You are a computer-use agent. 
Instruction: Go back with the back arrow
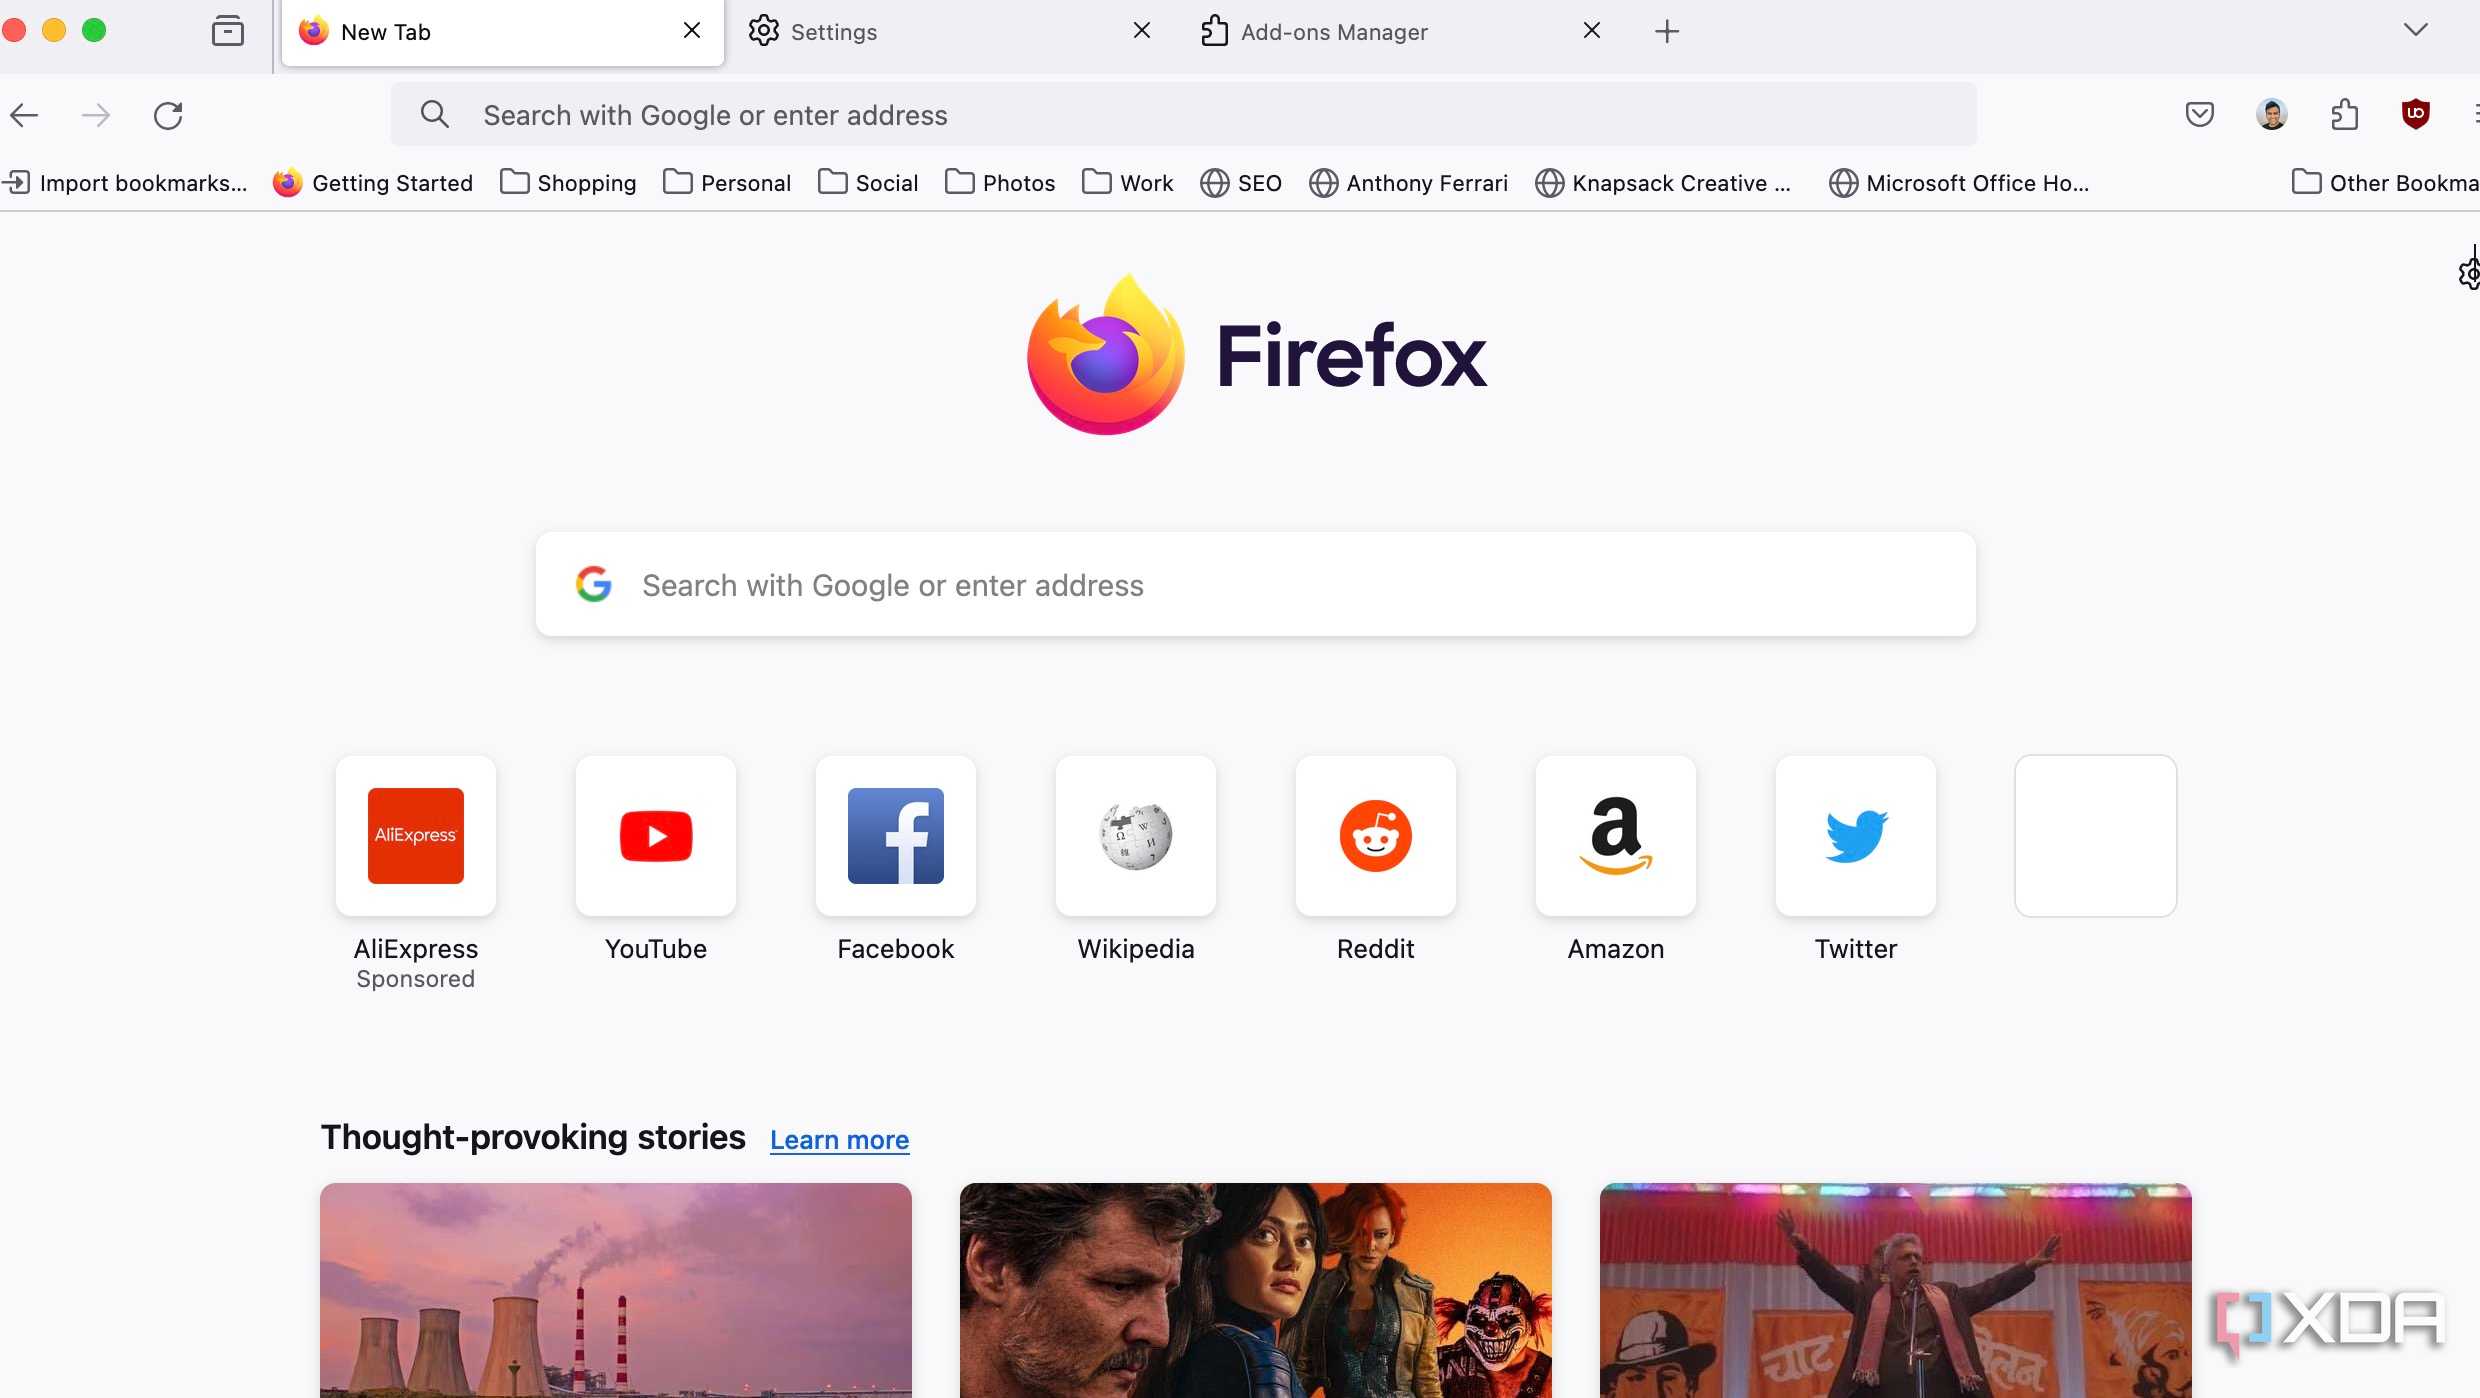coord(24,115)
